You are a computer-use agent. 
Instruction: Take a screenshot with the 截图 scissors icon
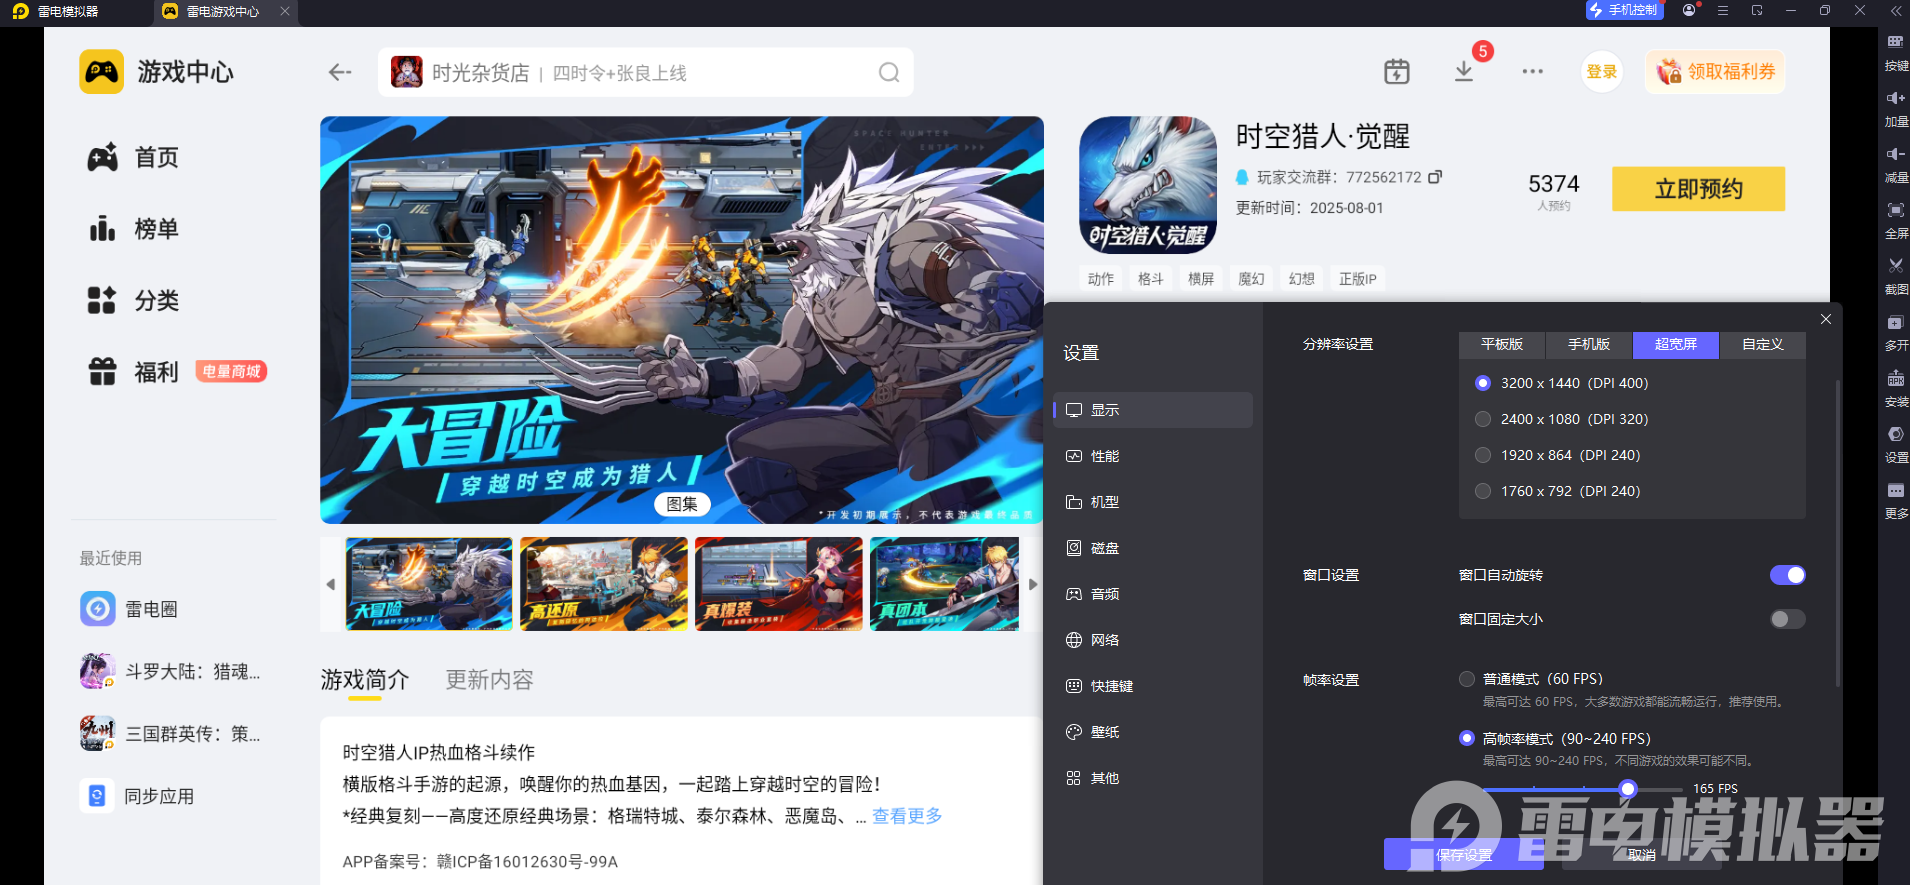pos(1895,266)
